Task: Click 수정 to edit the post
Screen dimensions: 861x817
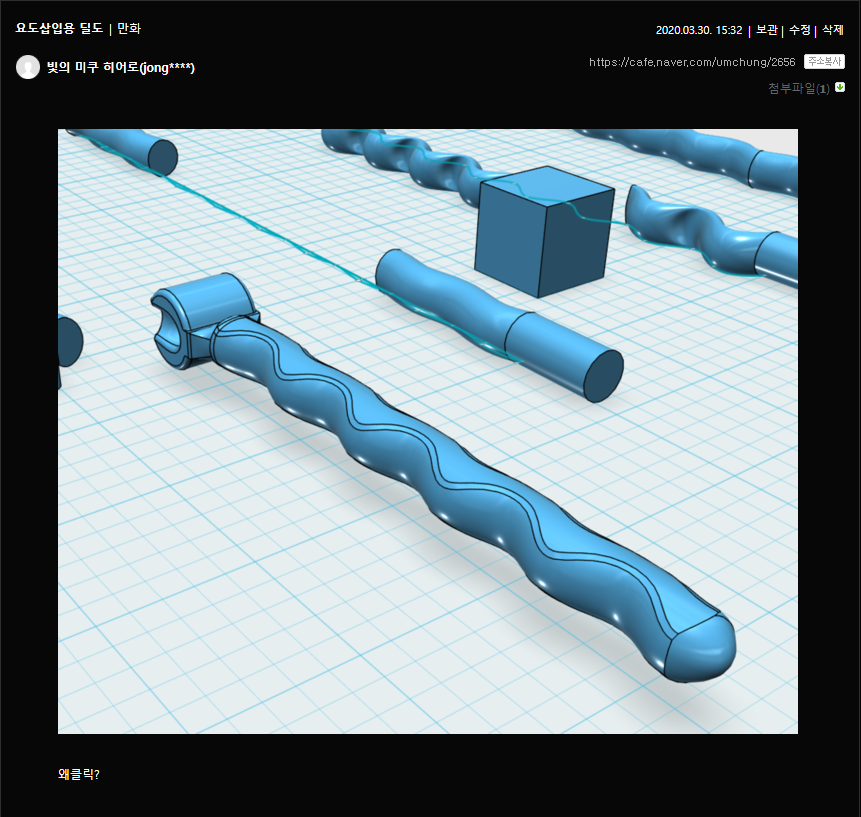Action: tap(800, 30)
